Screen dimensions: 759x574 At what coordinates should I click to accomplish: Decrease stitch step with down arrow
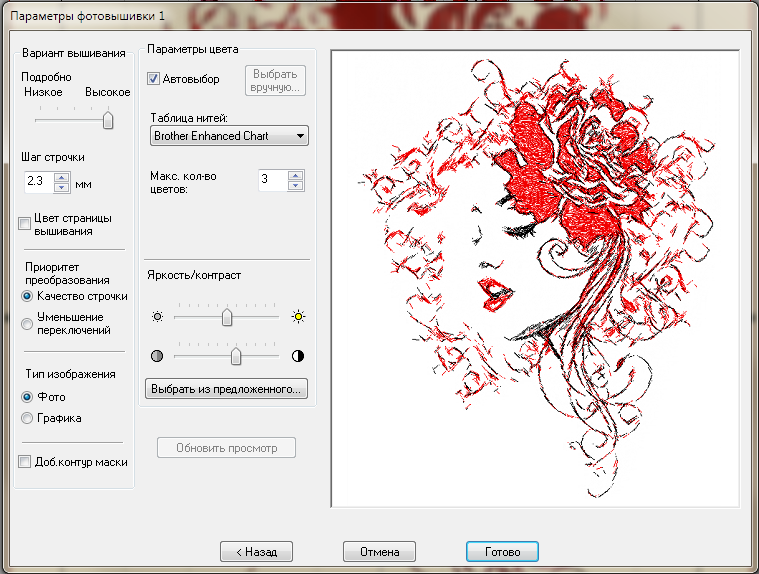point(61,186)
